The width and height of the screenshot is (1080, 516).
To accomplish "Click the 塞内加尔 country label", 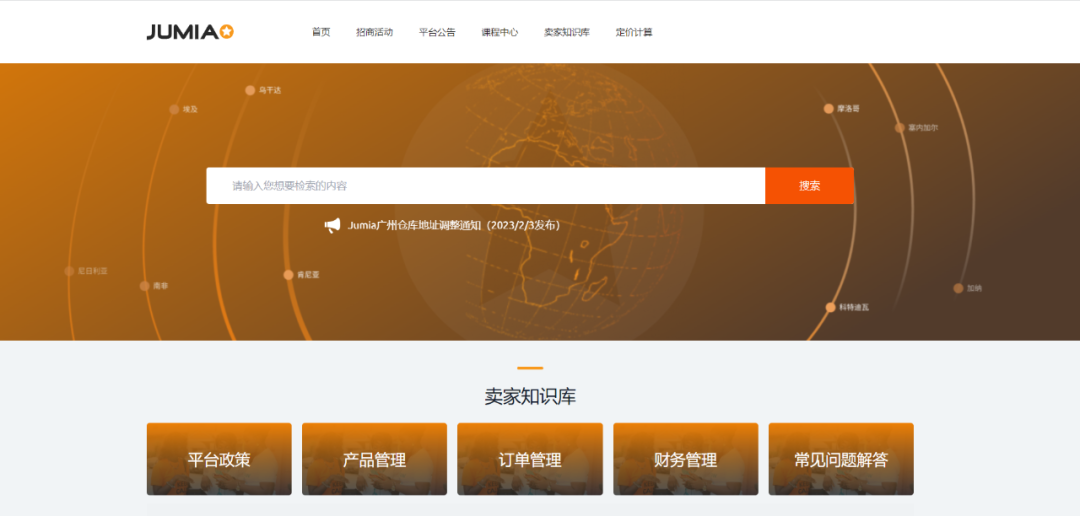I will click(923, 128).
